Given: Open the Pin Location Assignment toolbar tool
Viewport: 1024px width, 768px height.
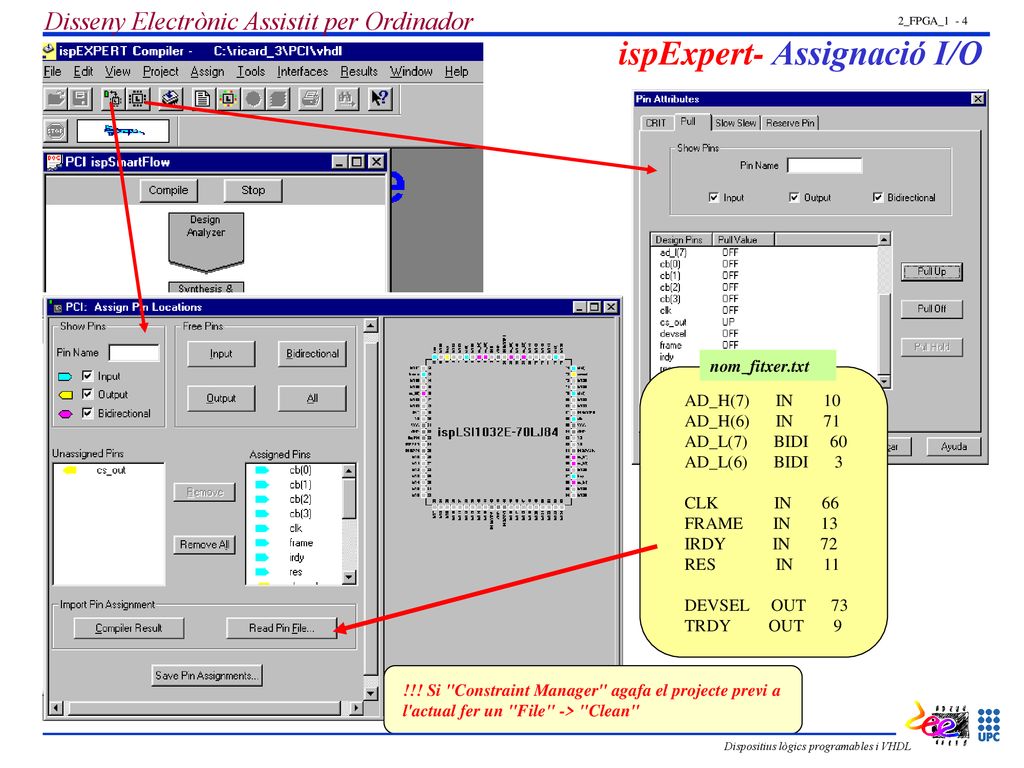Looking at the screenshot, I should [112, 99].
